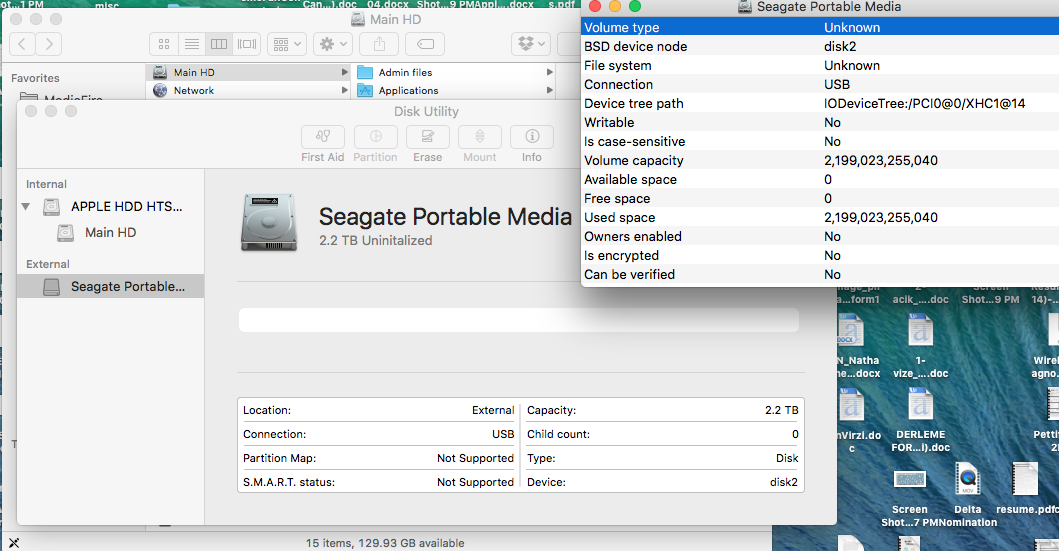Open the Info toolbar button
The image size is (1059, 551).
click(x=532, y=137)
